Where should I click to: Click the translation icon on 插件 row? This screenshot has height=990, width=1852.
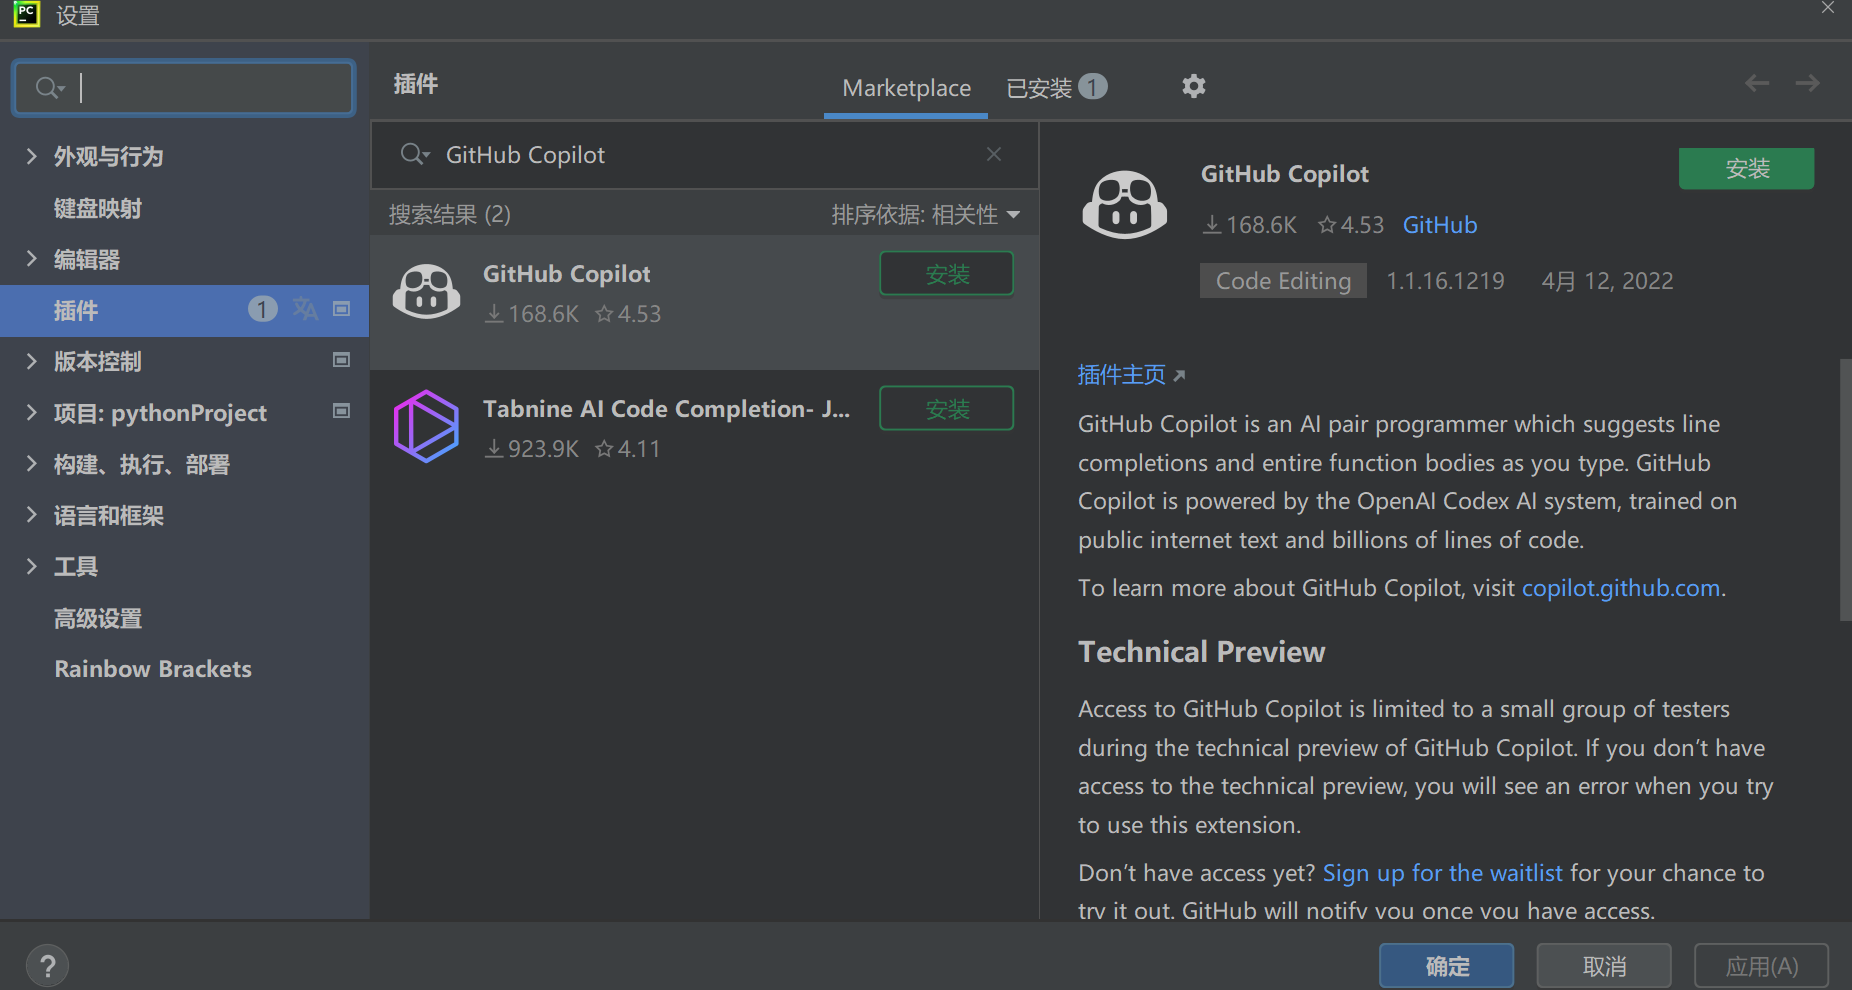[x=305, y=309]
